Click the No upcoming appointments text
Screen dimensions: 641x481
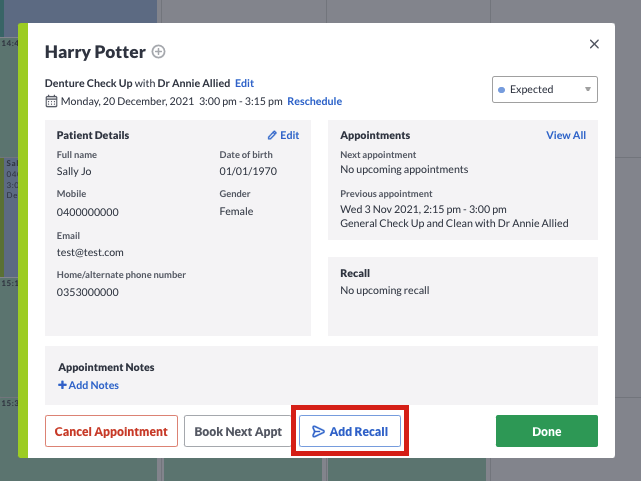(x=404, y=170)
